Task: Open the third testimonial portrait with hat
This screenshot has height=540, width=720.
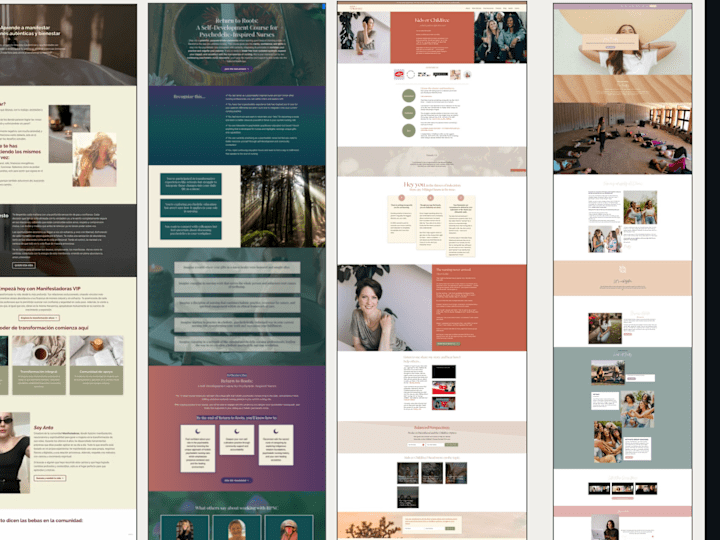Action: (x=289, y=528)
